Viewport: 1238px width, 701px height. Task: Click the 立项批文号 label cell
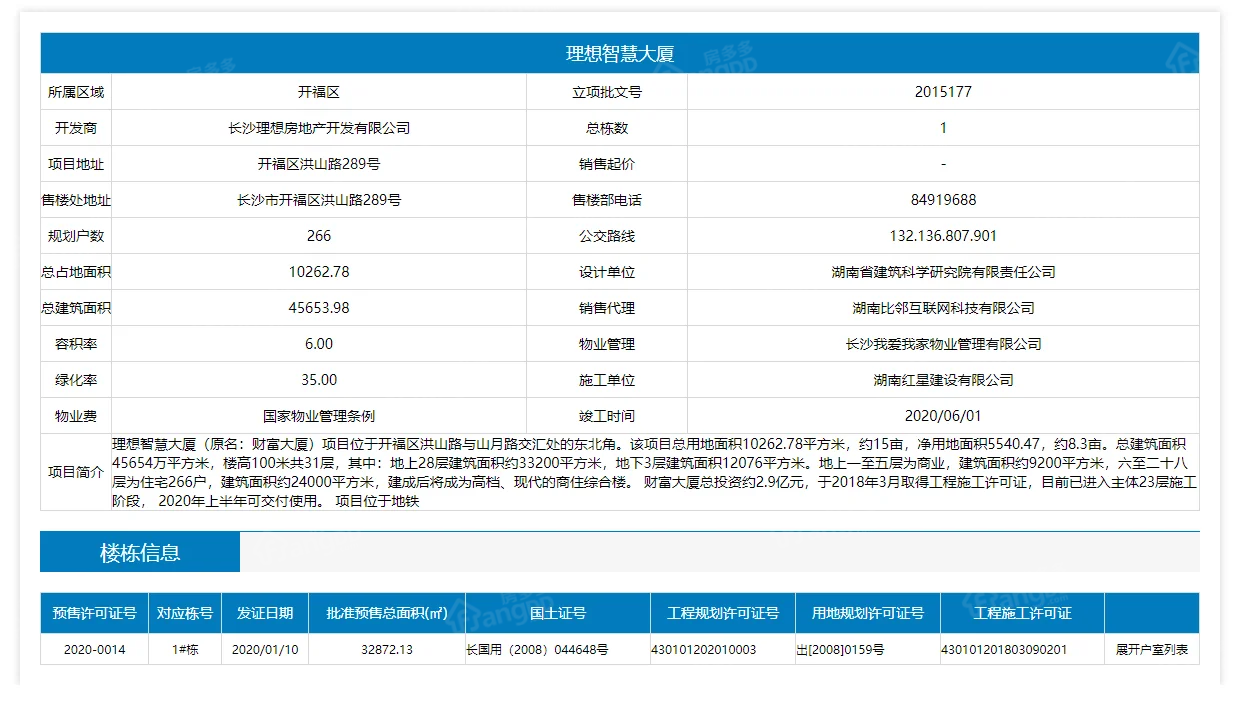click(x=607, y=92)
